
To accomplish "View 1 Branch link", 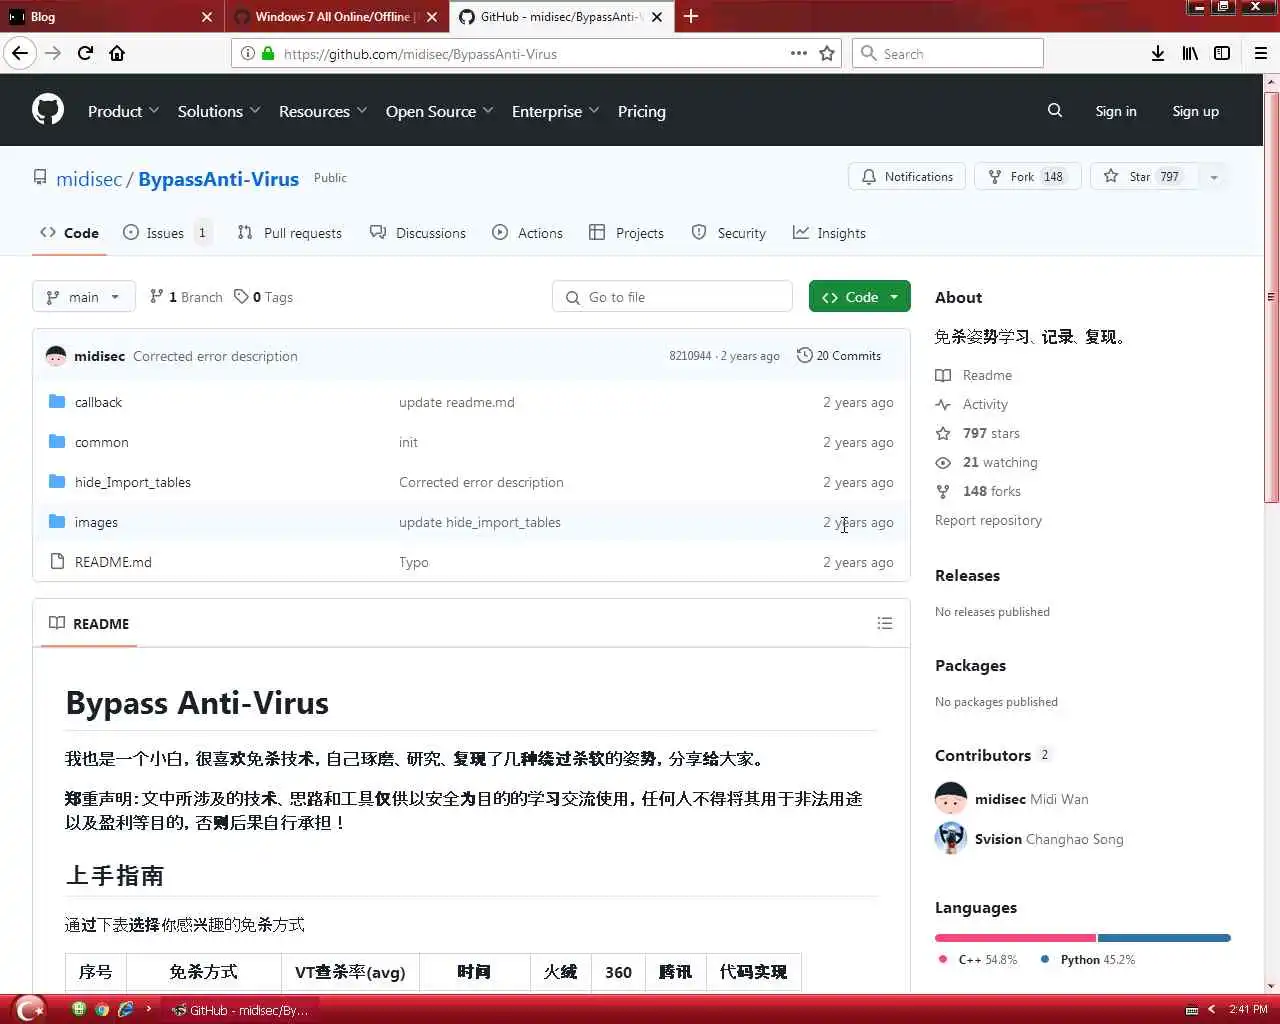I will pyautogui.click(x=186, y=297).
